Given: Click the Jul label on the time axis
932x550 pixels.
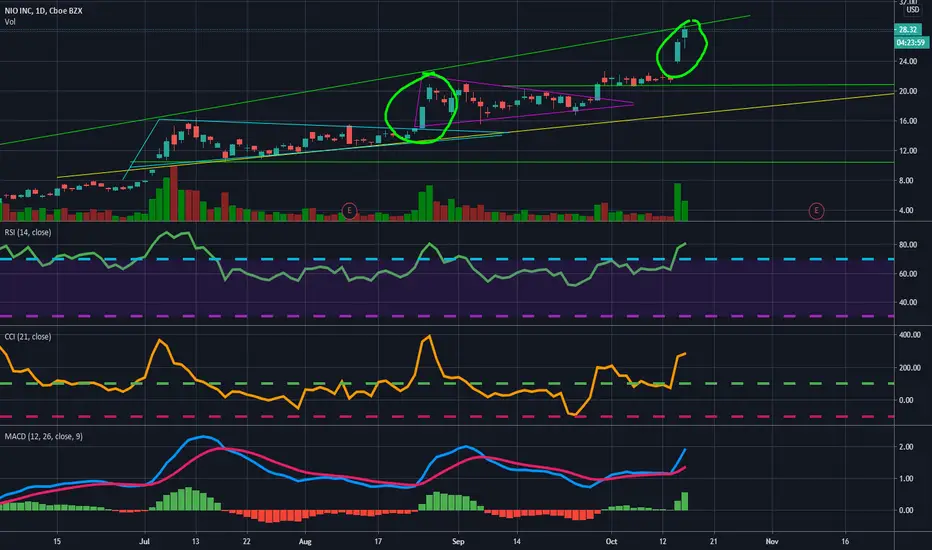Looking at the screenshot, I should (144, 541).
